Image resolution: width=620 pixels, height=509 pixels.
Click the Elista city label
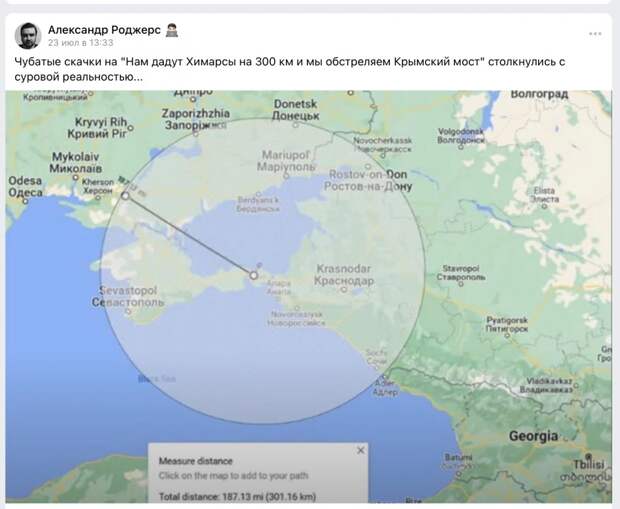[x=544, y=195]
